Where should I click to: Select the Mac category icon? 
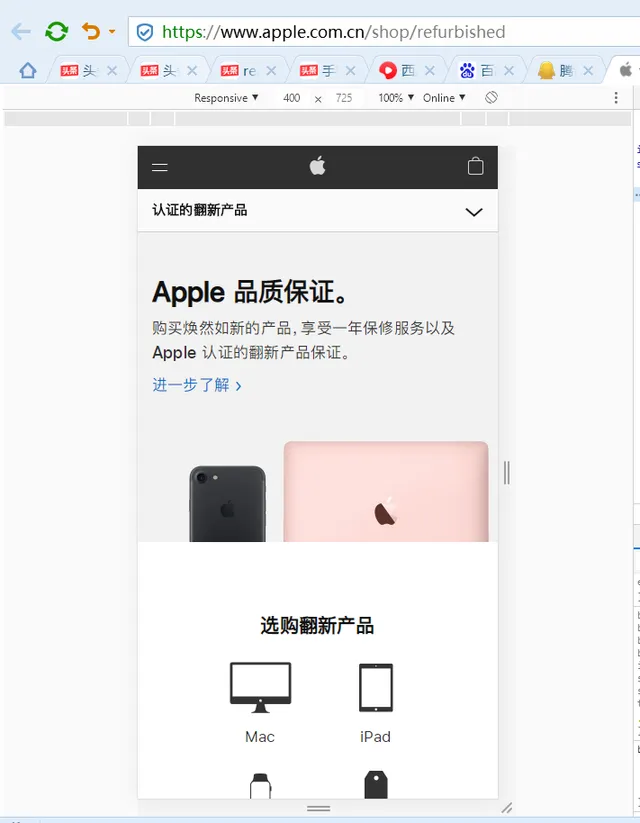pos(260,688)
